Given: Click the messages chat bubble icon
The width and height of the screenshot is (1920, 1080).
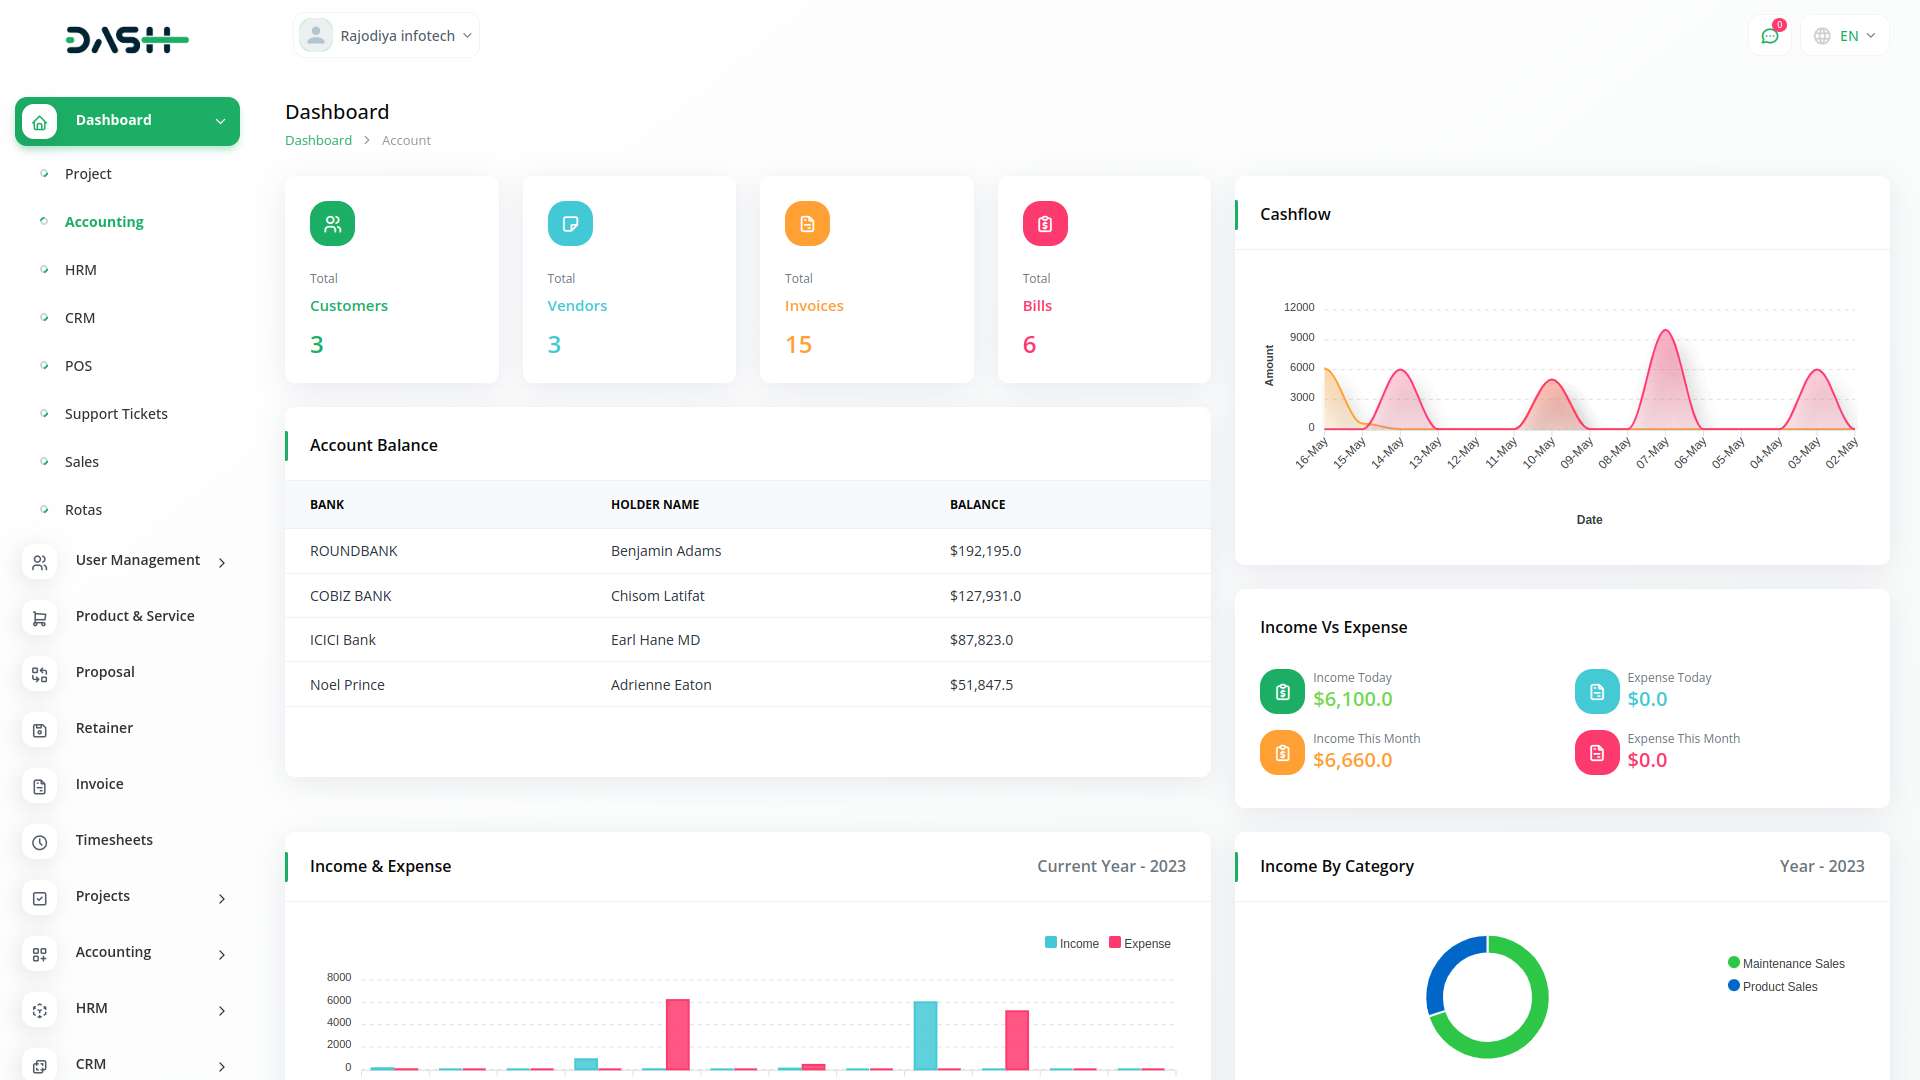Looking at the screenshot, I should click(x=1770, y=35).
